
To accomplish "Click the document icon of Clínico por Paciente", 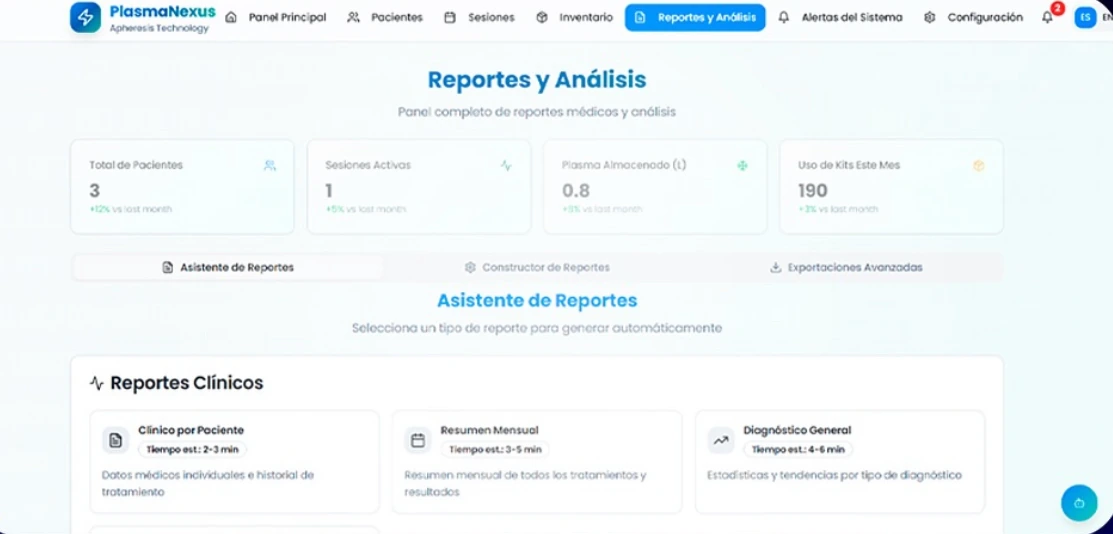I will (x=116, y=440).
